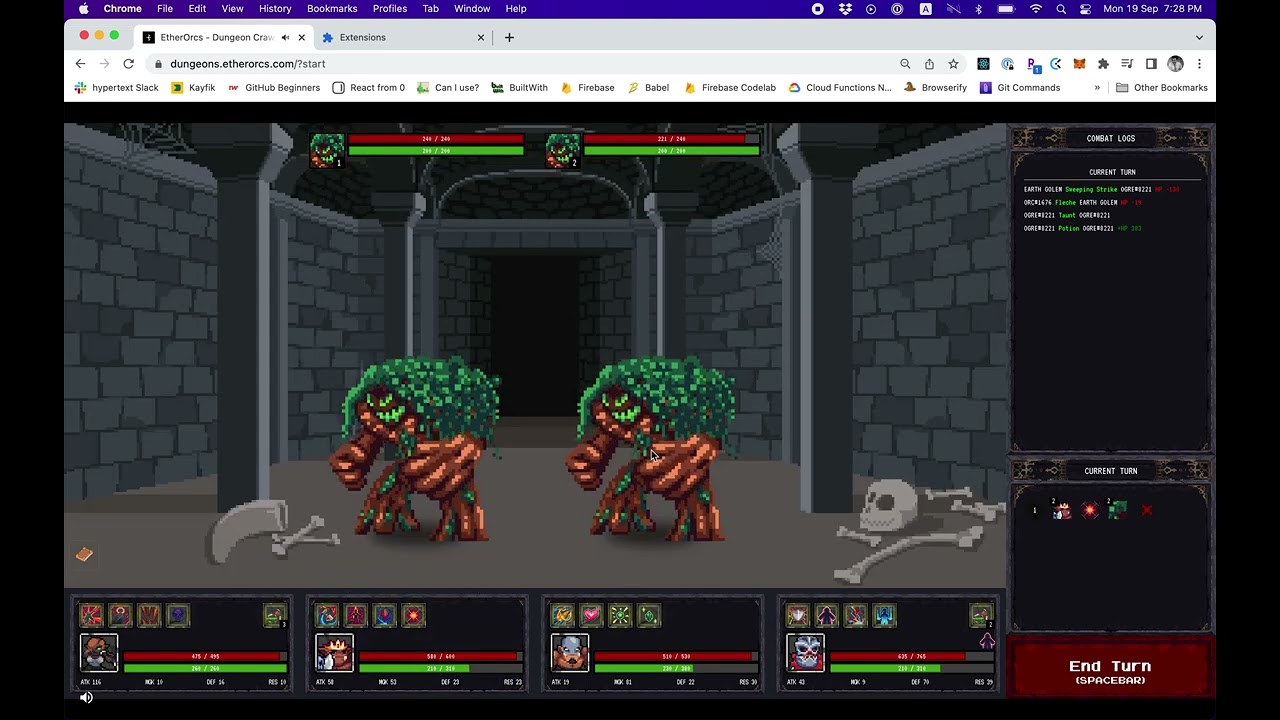This screenshot has width=1280, height=720.
Task: Open Spotlight search in the menu bar
Action: pyautogui.click(x=1062, y=9)
